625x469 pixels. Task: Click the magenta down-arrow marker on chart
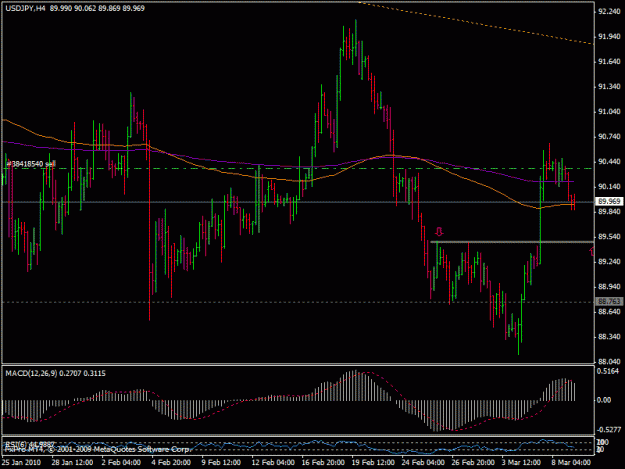point(439,232)
